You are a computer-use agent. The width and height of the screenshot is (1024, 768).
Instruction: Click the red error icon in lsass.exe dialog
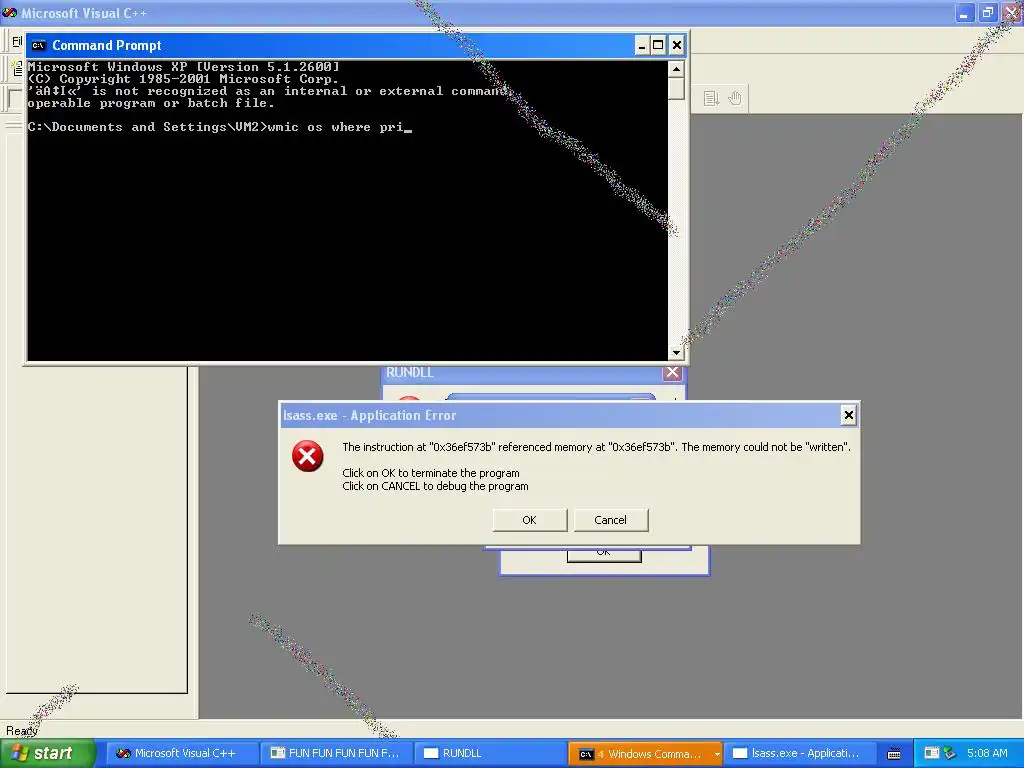308,456
